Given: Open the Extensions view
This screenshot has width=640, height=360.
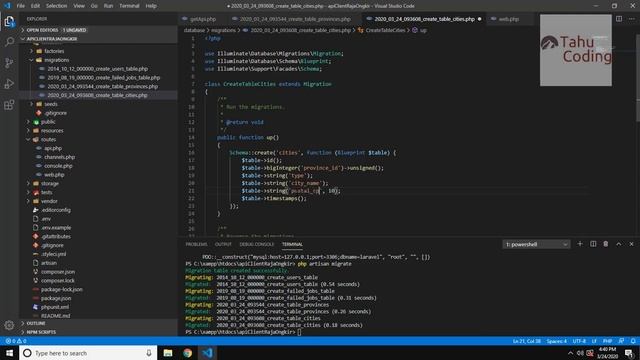Looking at the screenshot, I should tap(9, 105).
